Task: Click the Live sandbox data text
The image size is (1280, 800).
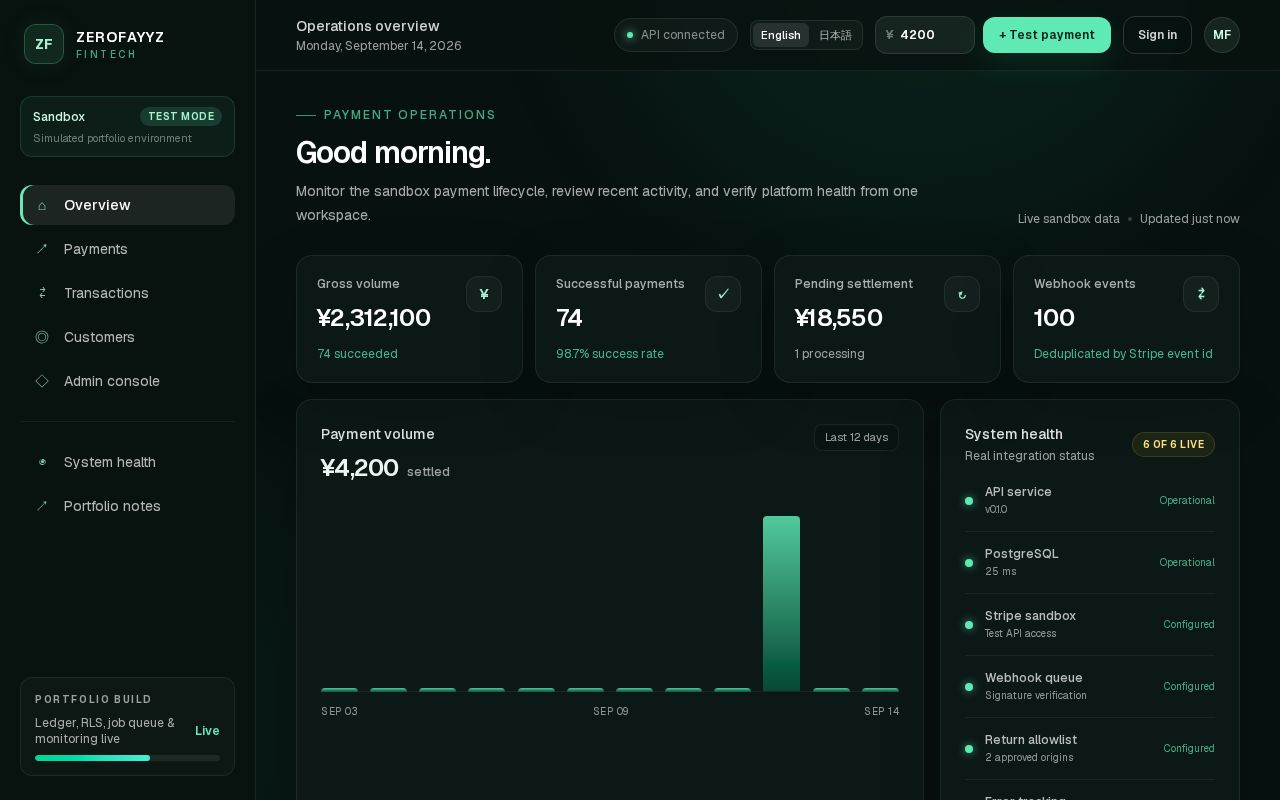Action: (1069, 219)
